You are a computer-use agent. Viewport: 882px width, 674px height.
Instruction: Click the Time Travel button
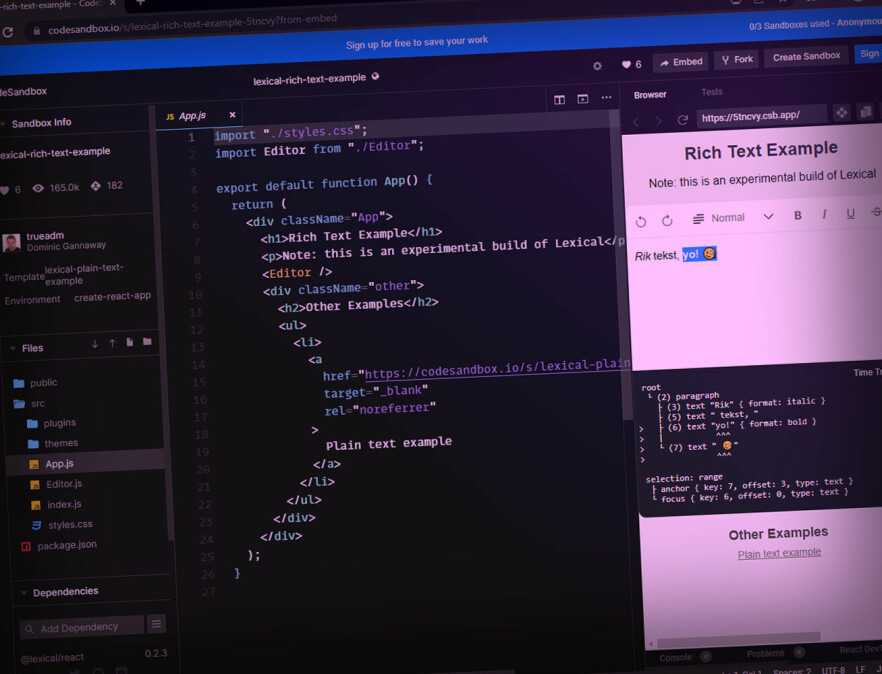point(867,372)
